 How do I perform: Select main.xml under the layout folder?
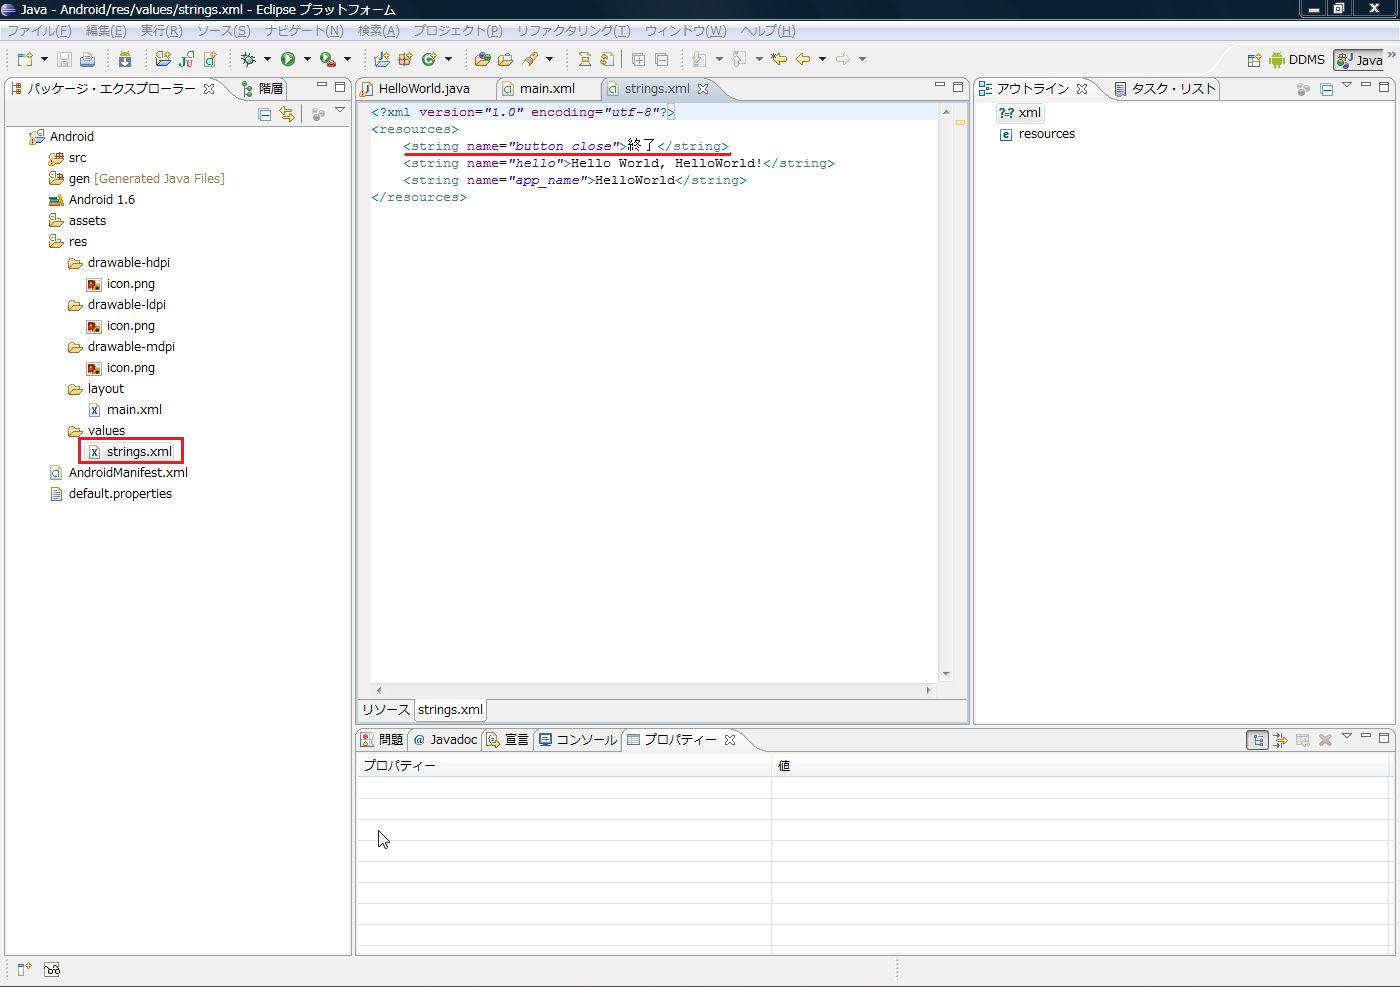pos(125,410)
